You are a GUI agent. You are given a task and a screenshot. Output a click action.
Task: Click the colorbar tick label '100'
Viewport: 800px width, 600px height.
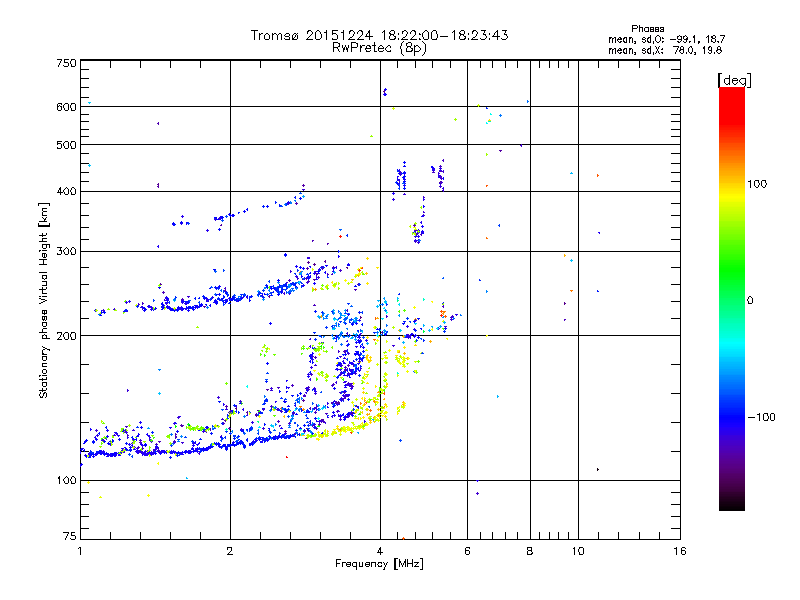pos(757,184)
